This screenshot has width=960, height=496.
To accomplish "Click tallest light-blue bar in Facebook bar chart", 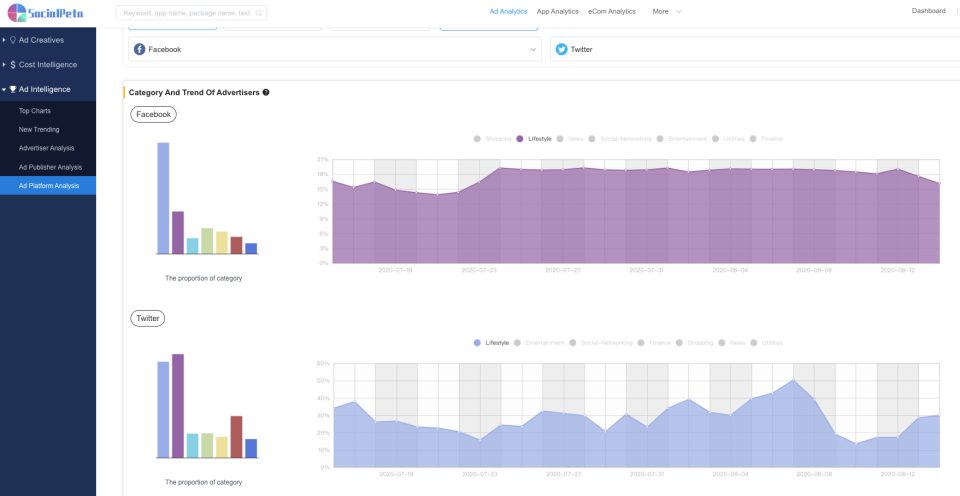I will coord(163,198).
